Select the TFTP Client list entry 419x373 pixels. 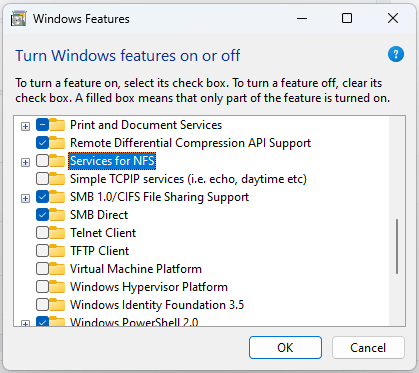[x=99, y=251]
